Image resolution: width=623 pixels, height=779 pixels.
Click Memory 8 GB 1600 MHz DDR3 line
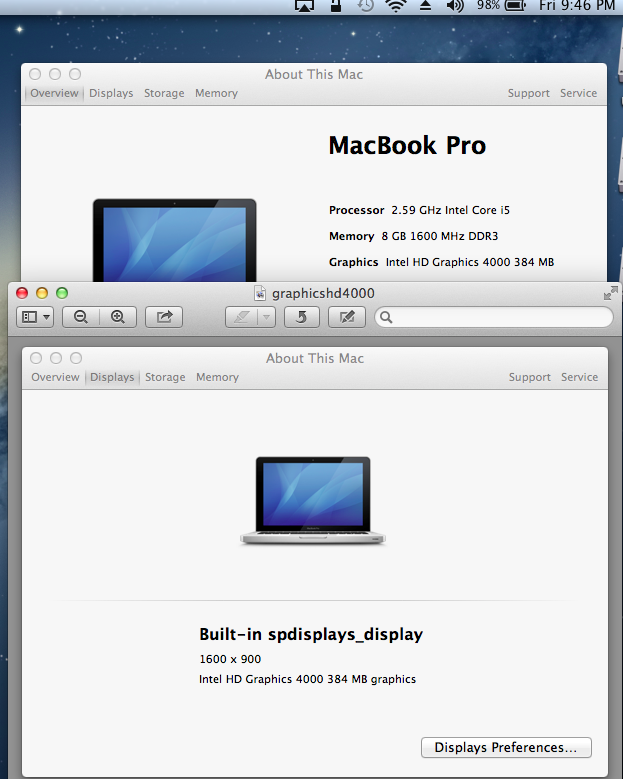pos(413,236)
